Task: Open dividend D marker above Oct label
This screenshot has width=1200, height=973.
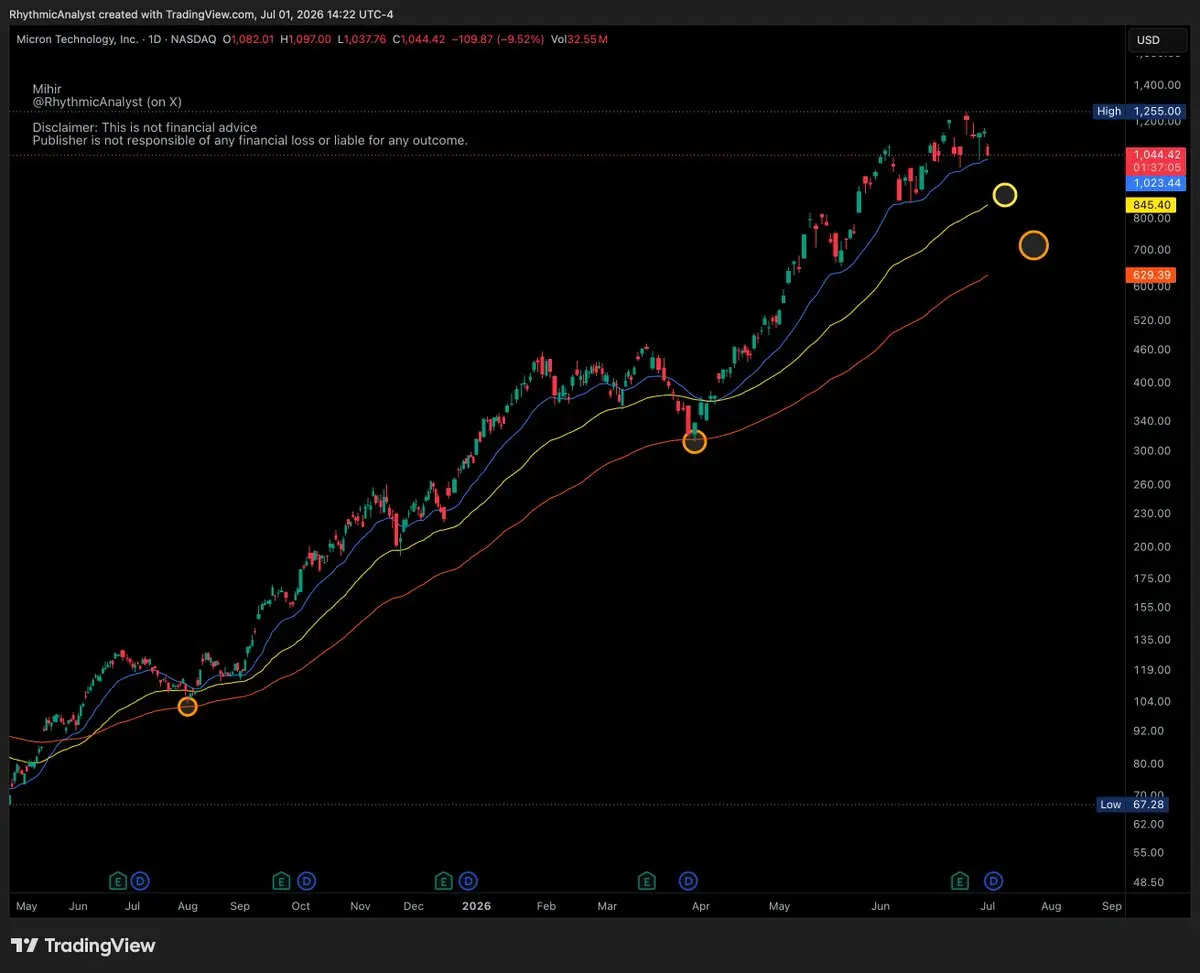Action: [307, 881]
